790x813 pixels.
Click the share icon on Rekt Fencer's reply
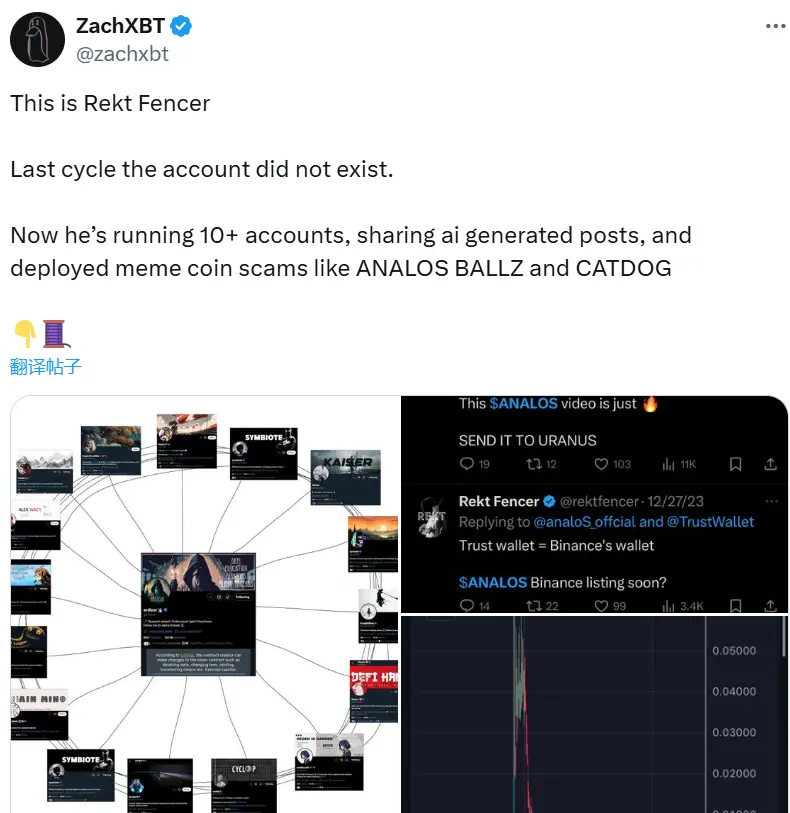[770, 604]
